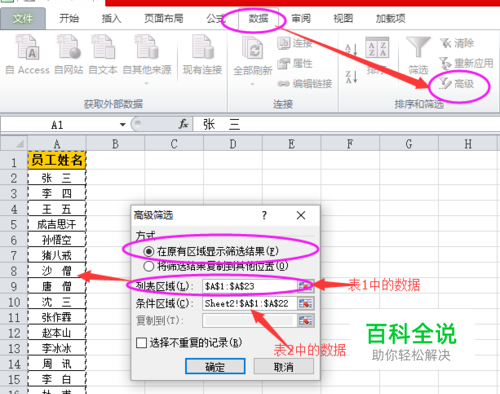Switch to the 开始 tab
This screenshot has width=500, height=394.
coord(69,19)
